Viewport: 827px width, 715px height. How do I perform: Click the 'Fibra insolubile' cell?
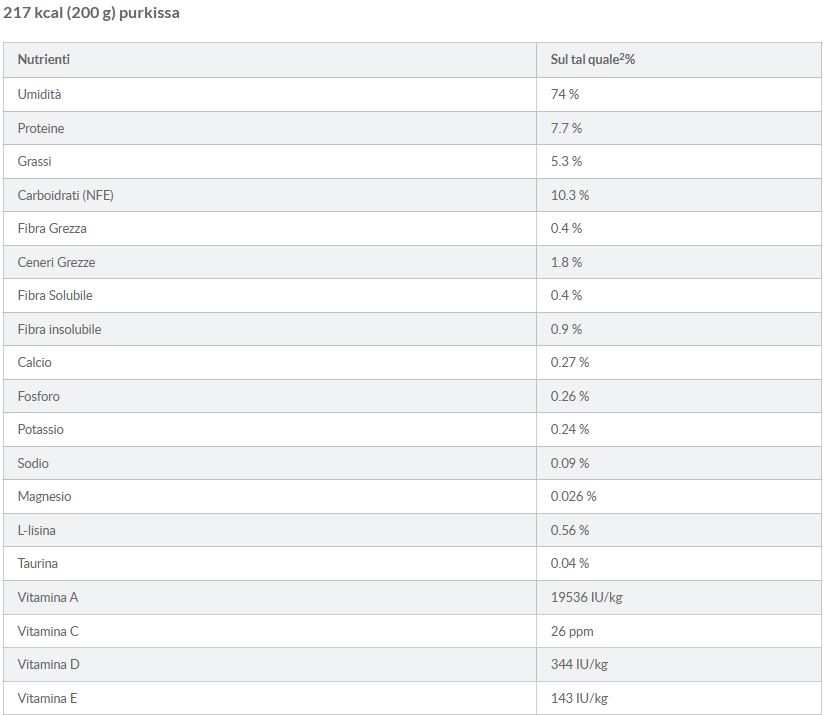click(x=59, y=329)
